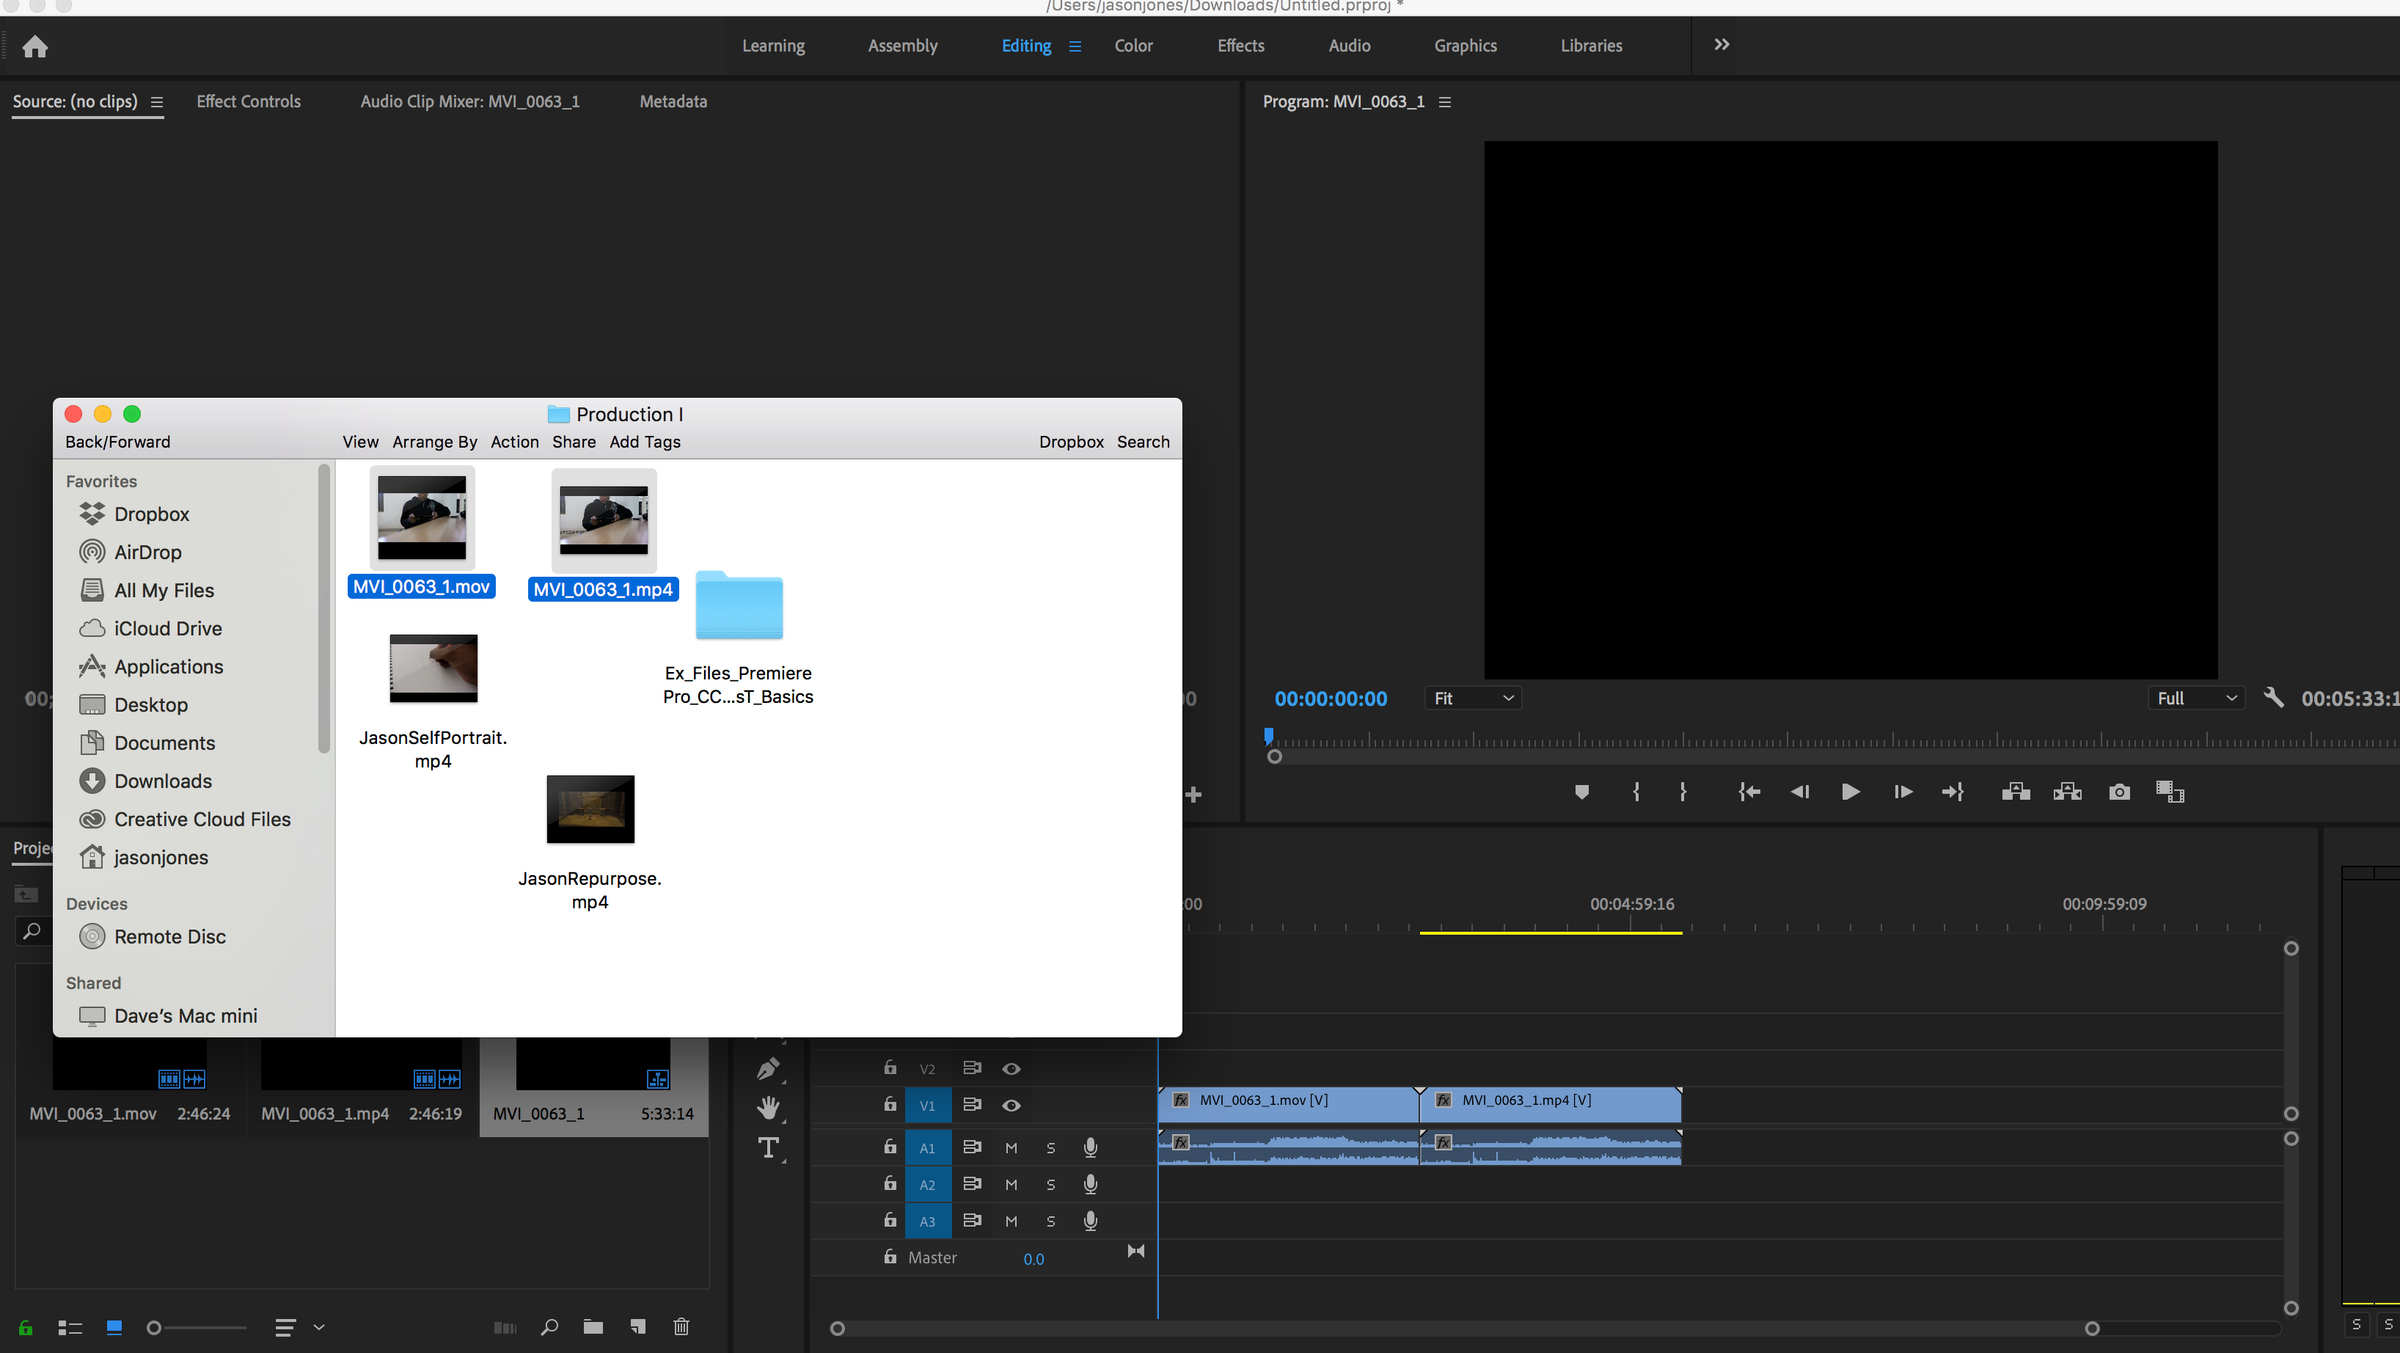Screen dimensions: 2400x1353
Task: Play the program monitor
Action: [1850, 792]
